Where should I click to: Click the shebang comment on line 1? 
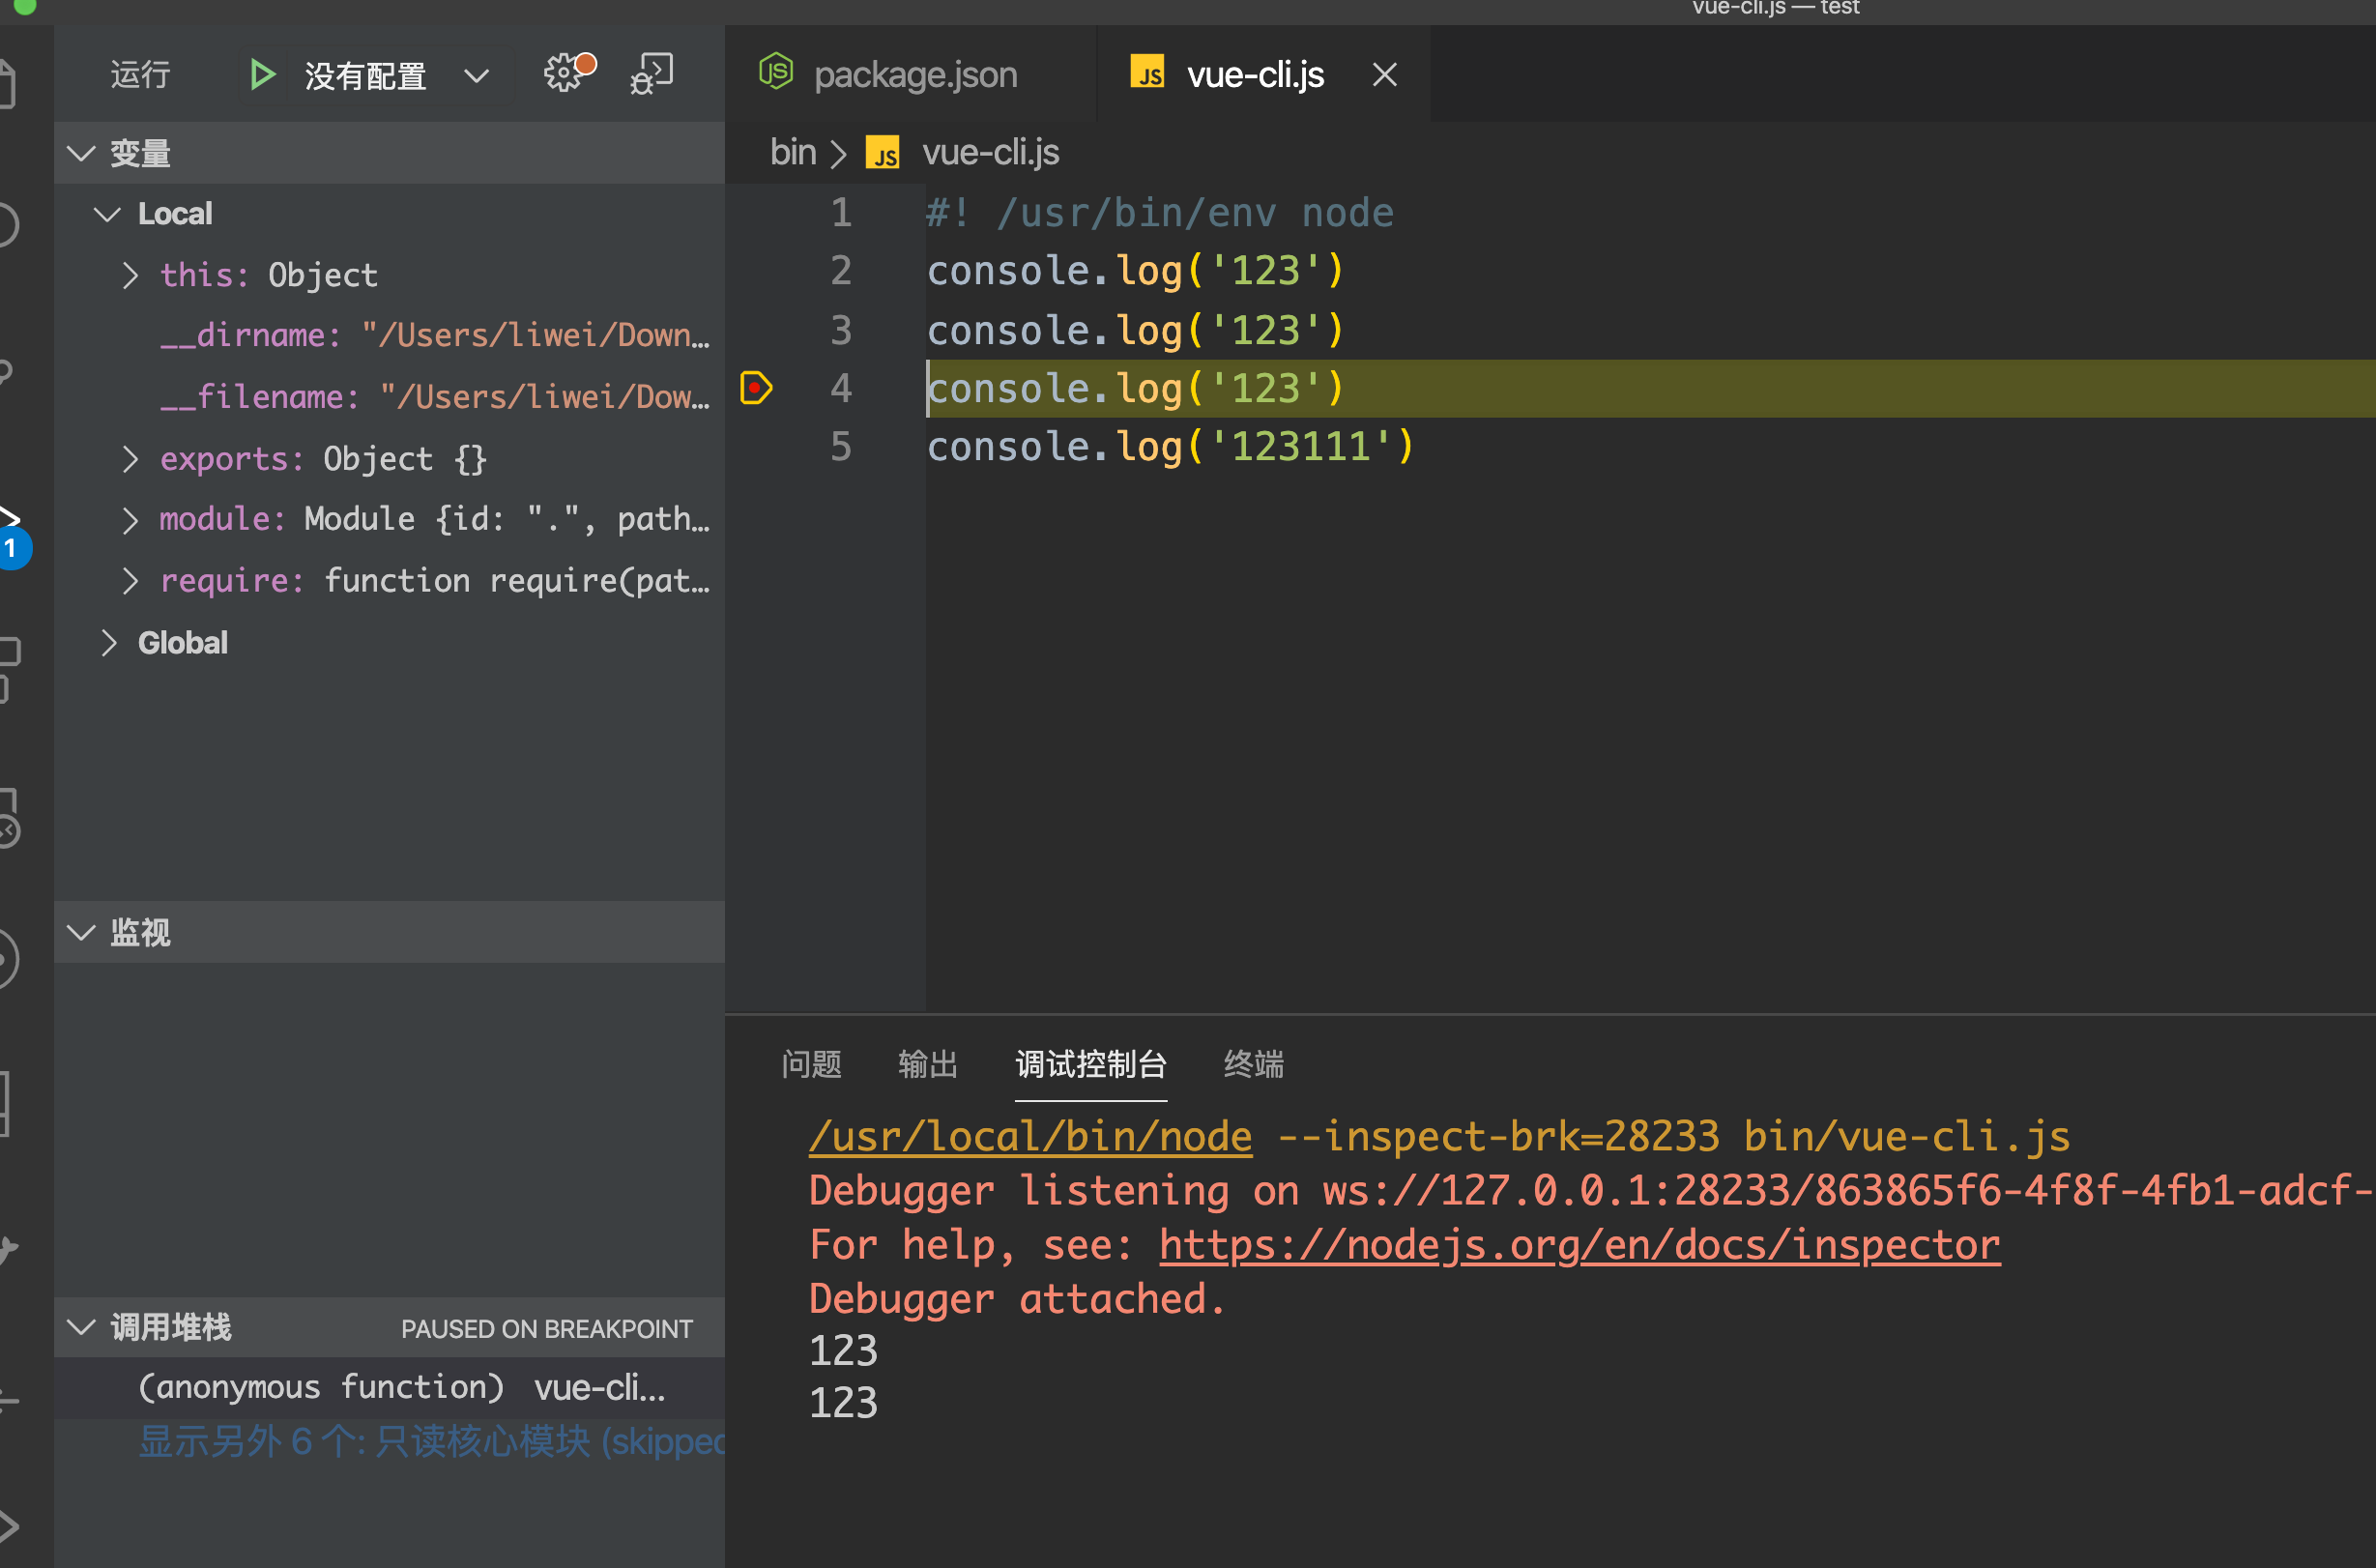coord(1160,213)
